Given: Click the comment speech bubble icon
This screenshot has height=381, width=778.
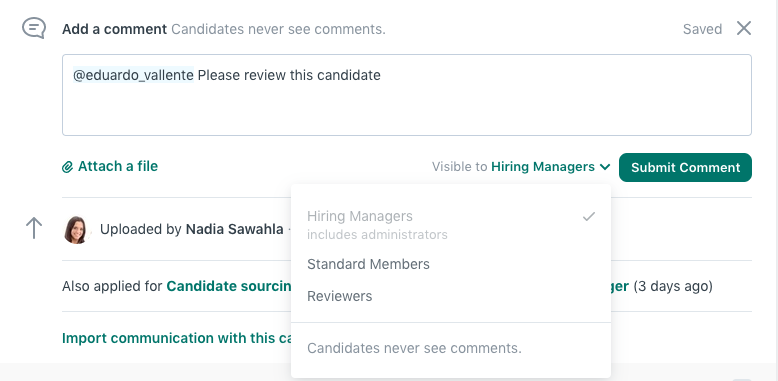Looking at the screenshot, I should [34, 28].
